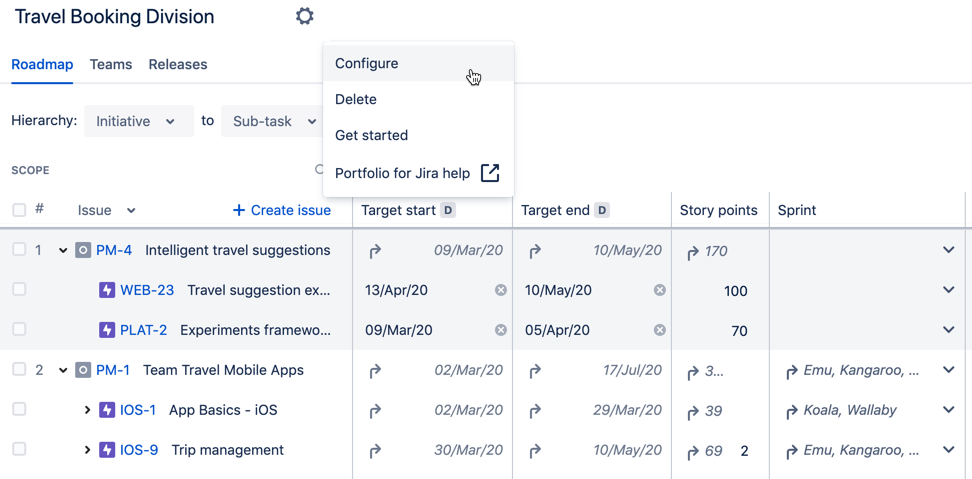The height and width of the screenshot is (479, 972).
Task: Click rollup arrow in PM-1 target start cell
Action: coord(375,371)
